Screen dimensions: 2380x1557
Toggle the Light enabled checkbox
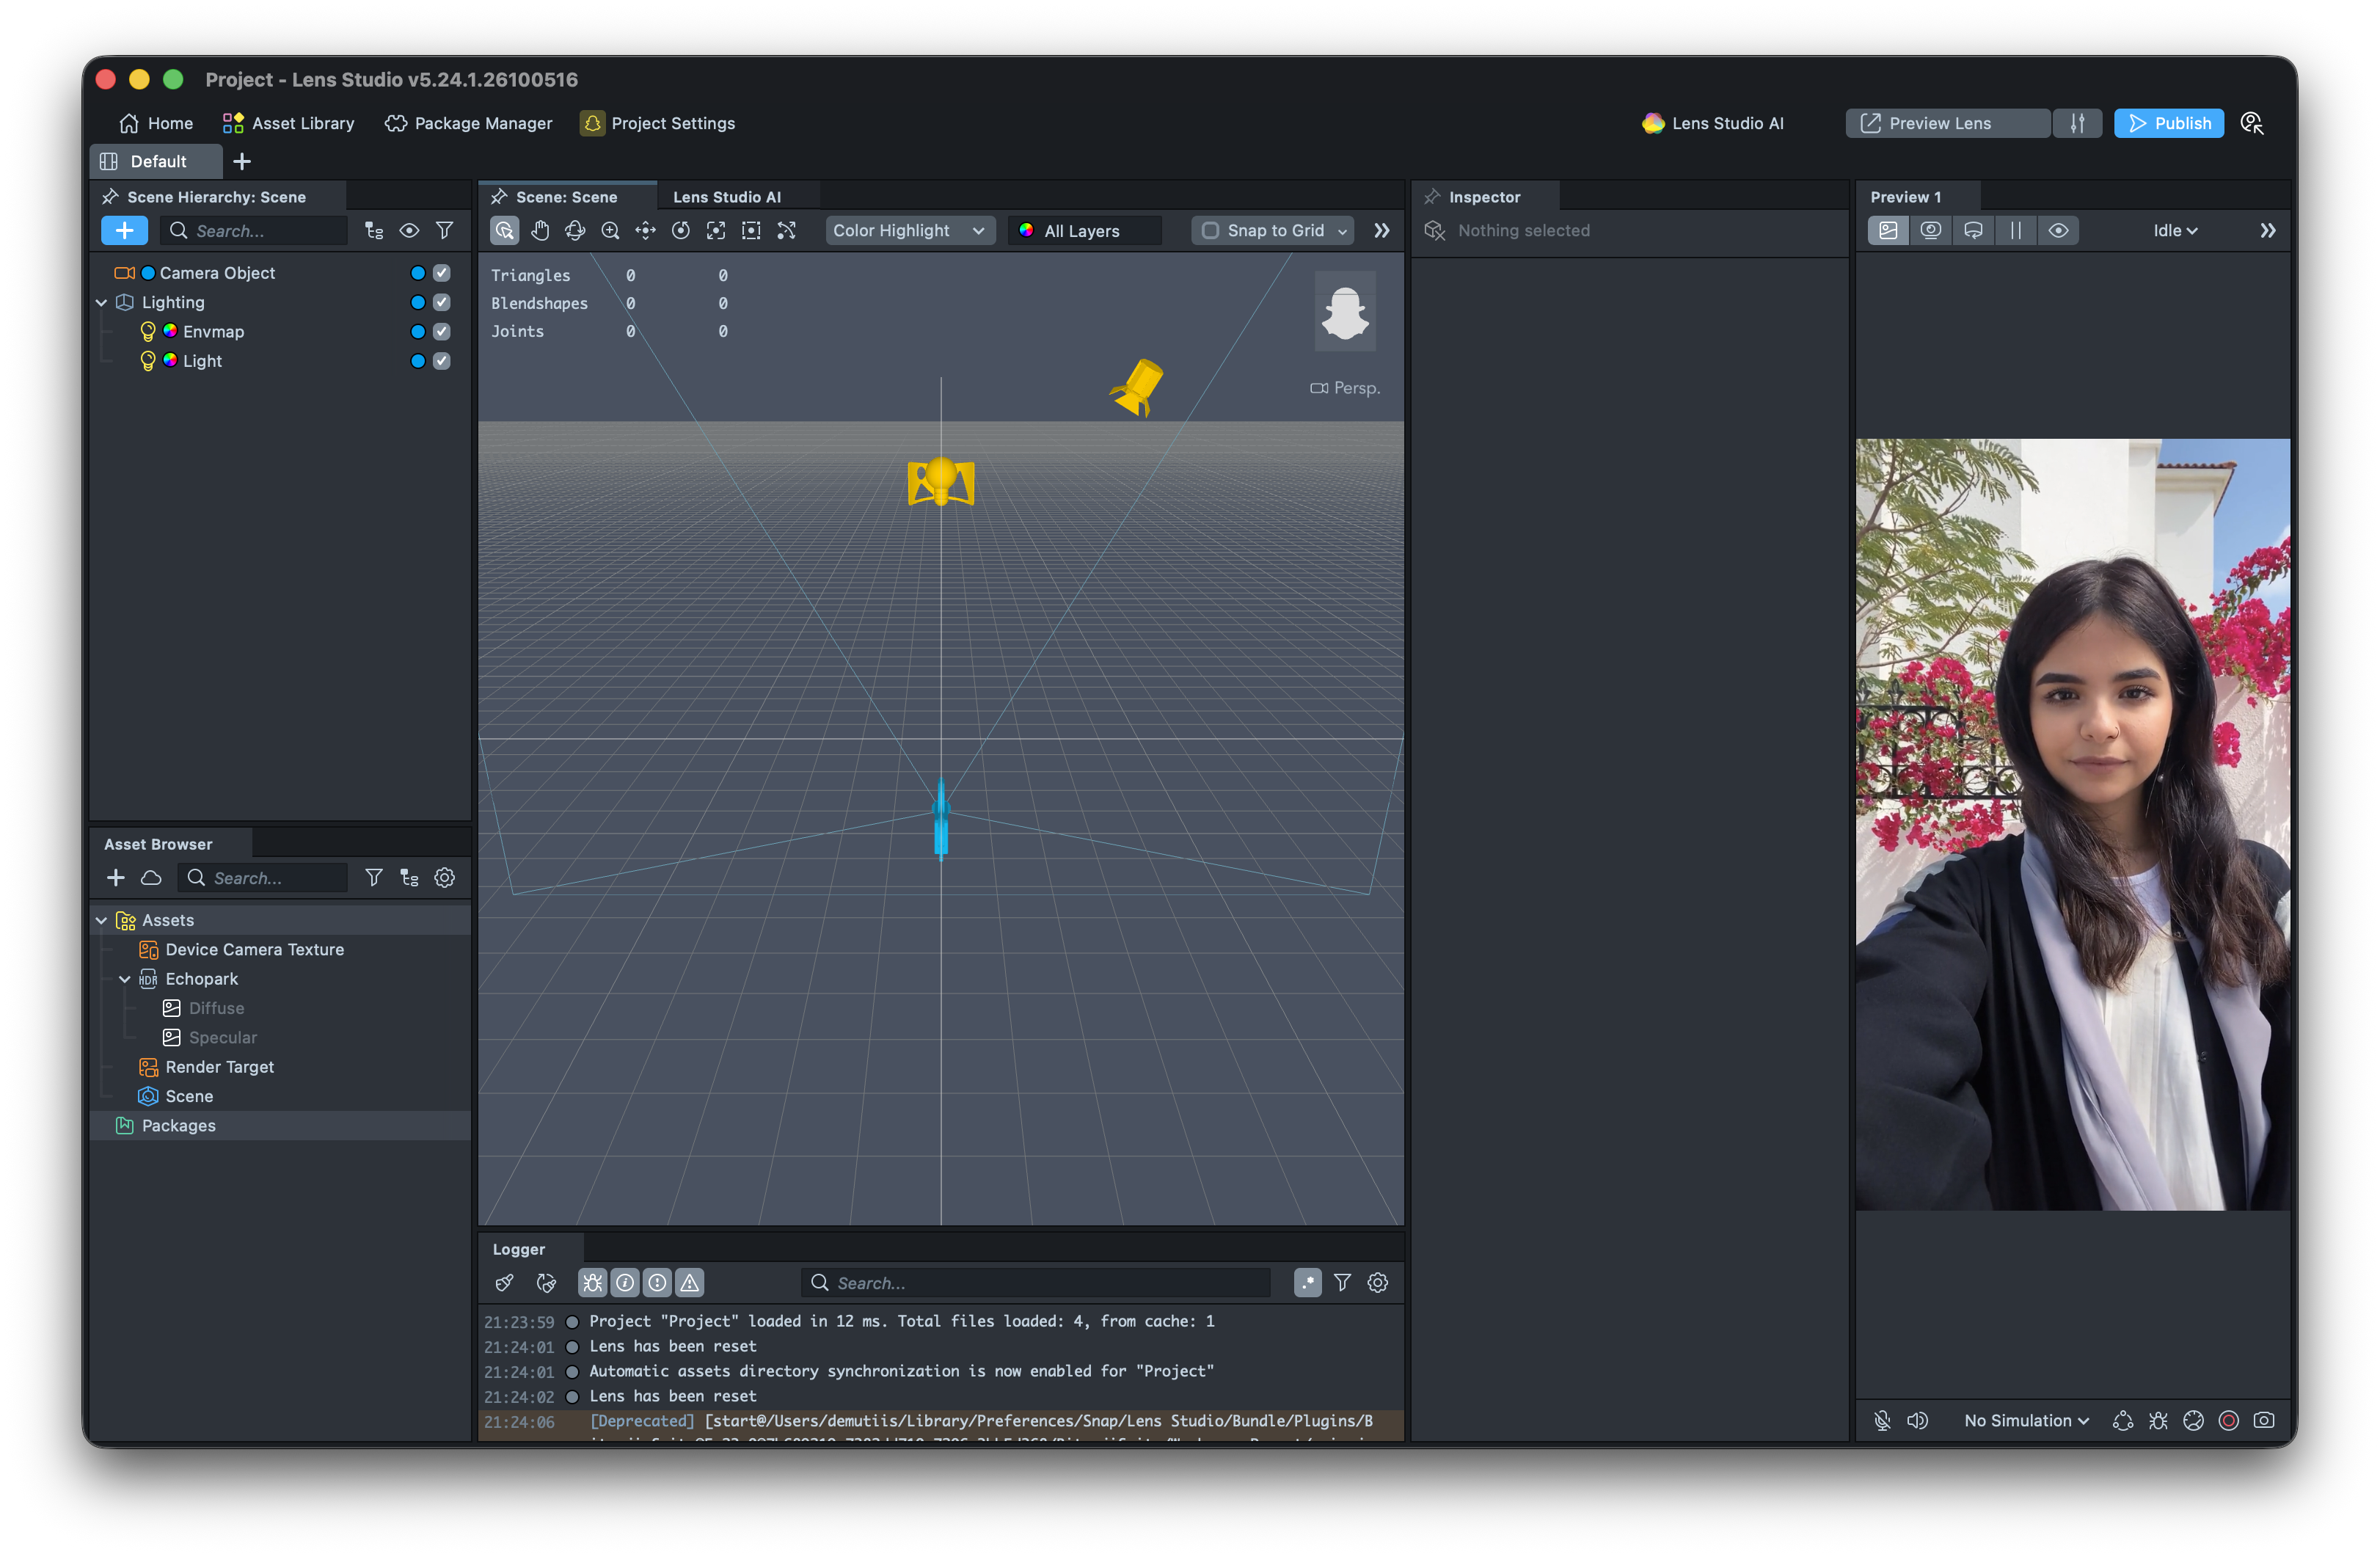click(x=442, y=361)
